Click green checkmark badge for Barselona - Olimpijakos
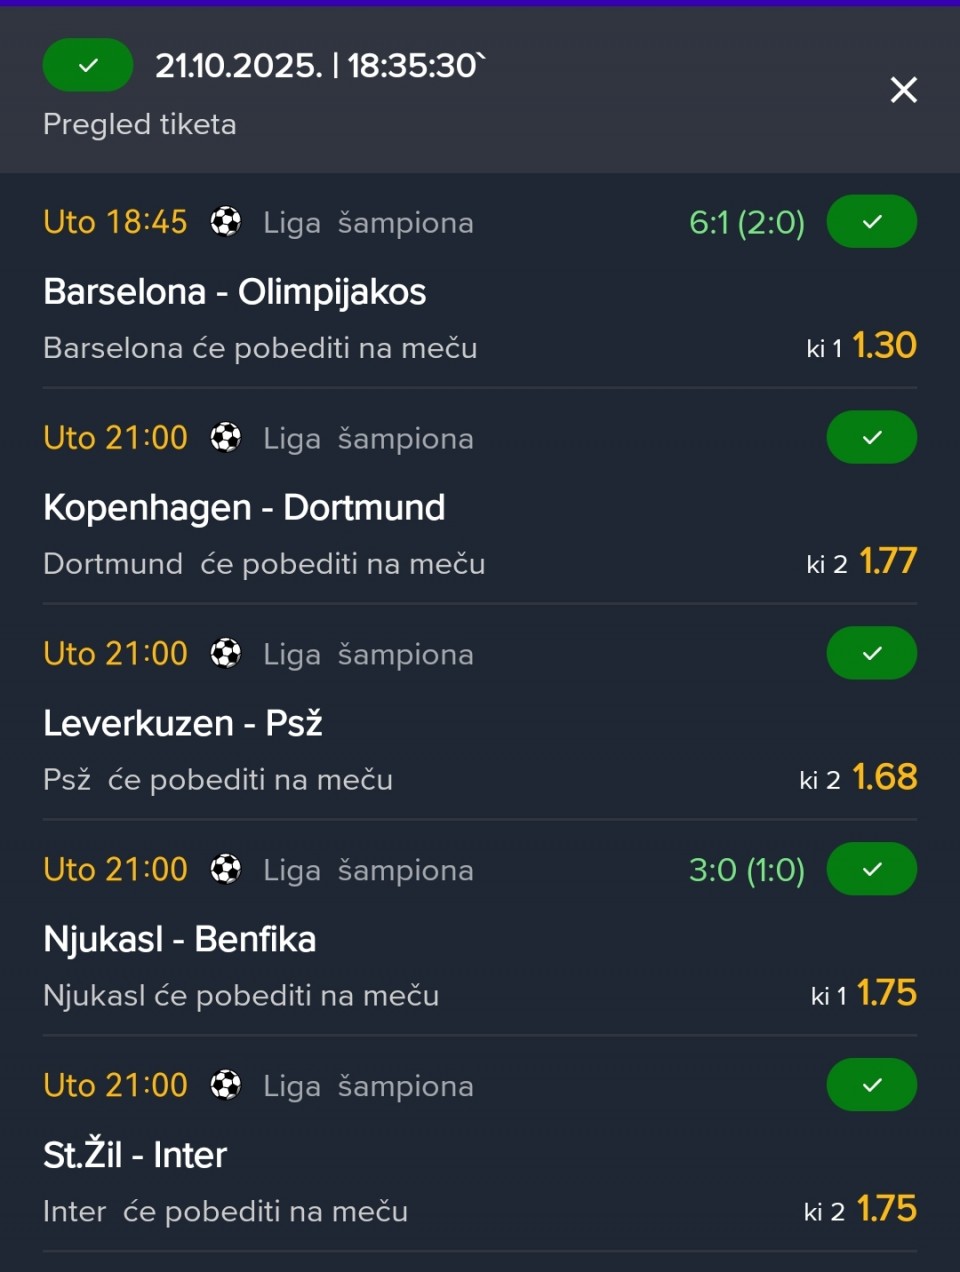This screenshot has width=960, height=1272. pos(871,221)
